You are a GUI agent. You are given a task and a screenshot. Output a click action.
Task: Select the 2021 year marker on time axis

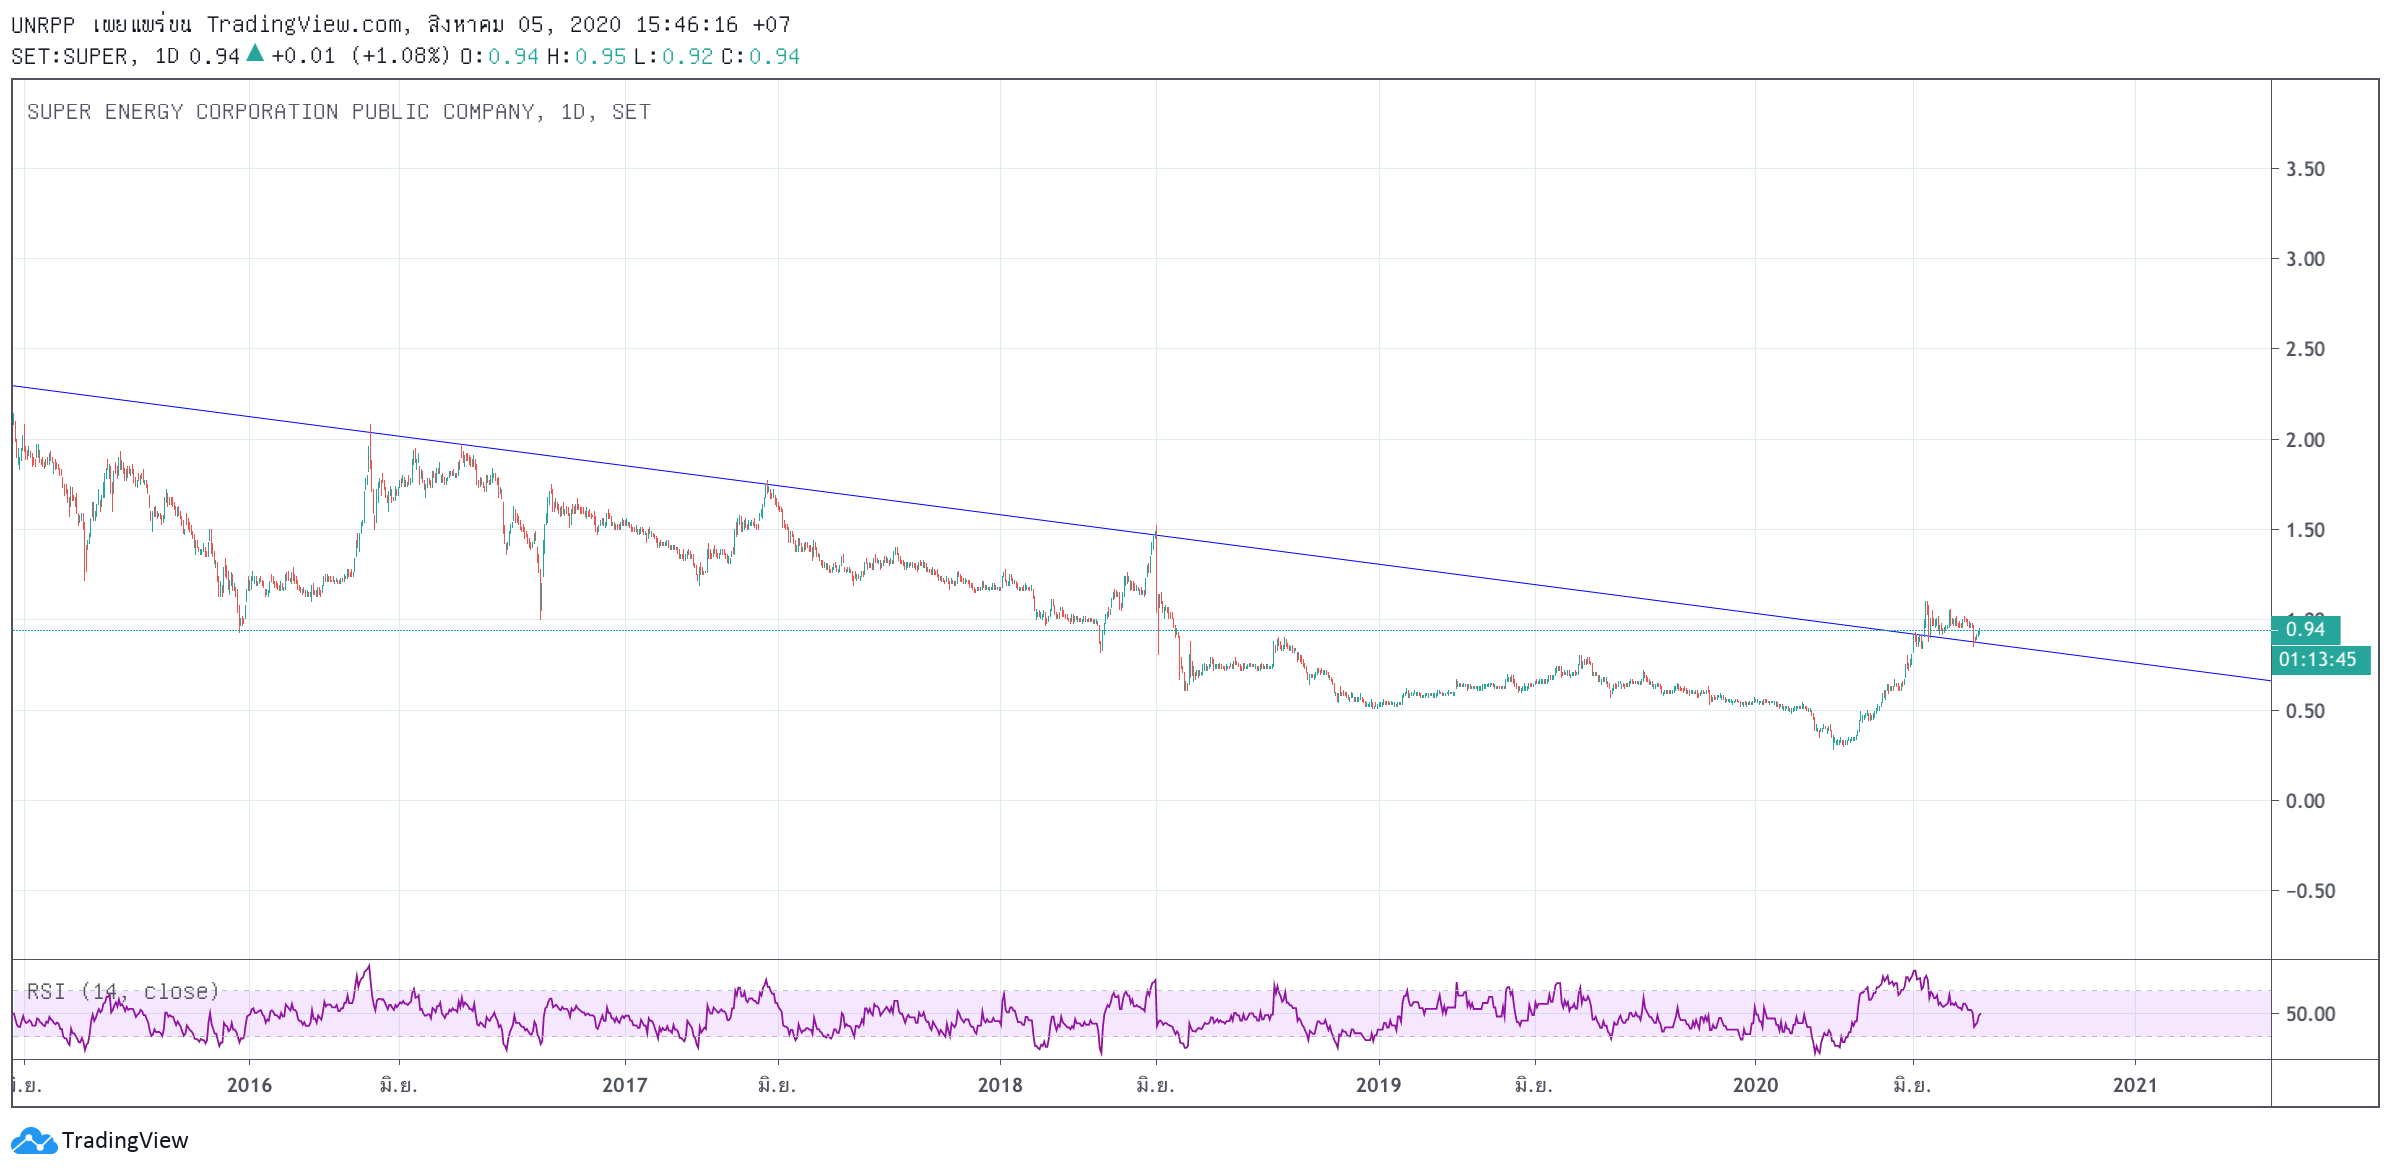point(2135,1085)
